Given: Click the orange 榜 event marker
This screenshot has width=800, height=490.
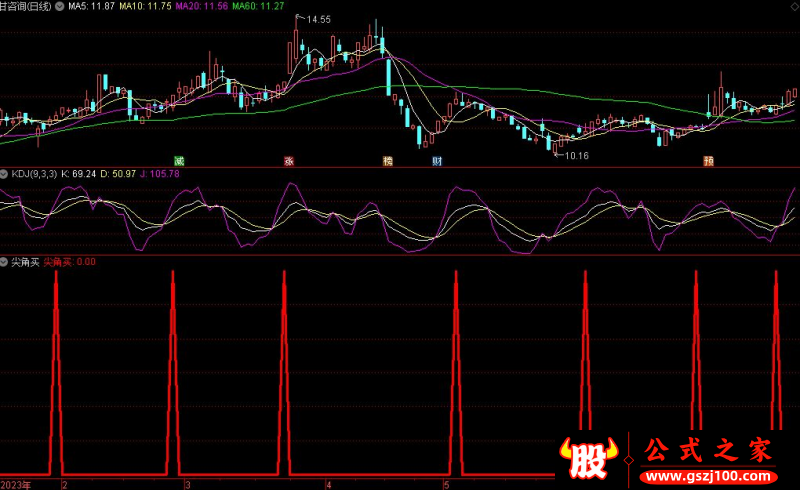Looking at the screenshot, I should [x=387, y=160].
